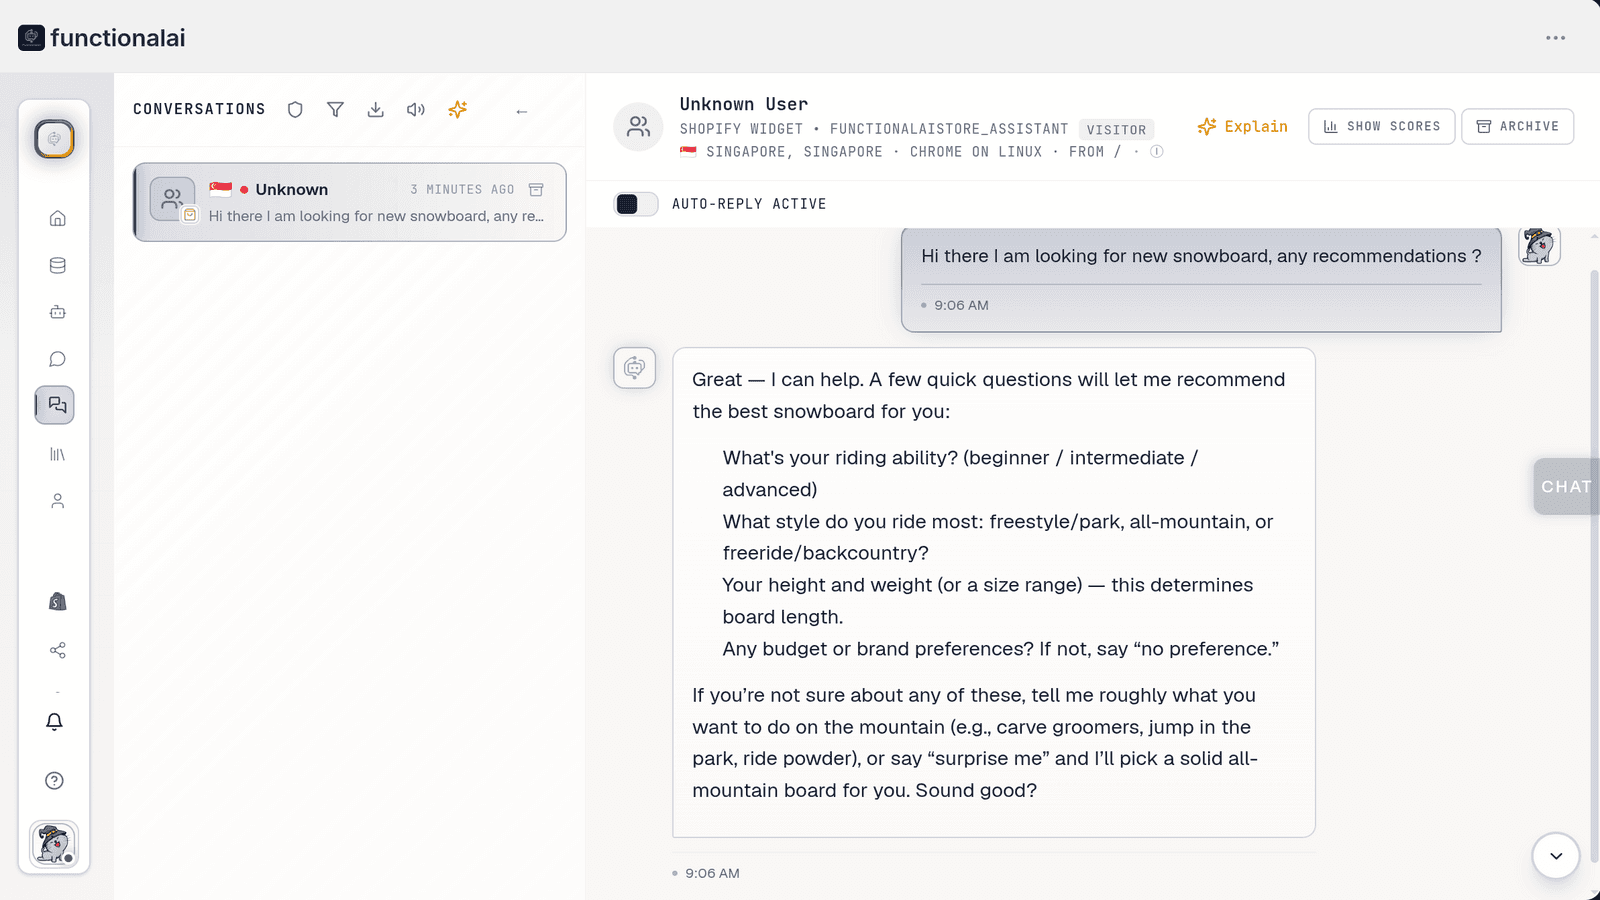1600x900 pixels.
Task: Open the user profile icon in sidebar
Action: [x=57, y=501]
